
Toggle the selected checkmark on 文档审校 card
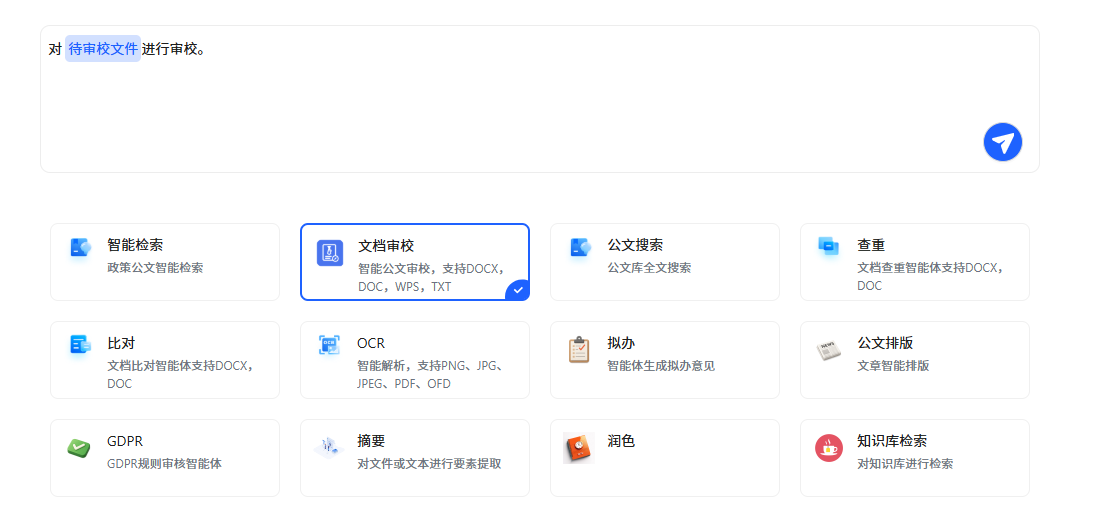(x=517, y=290)
